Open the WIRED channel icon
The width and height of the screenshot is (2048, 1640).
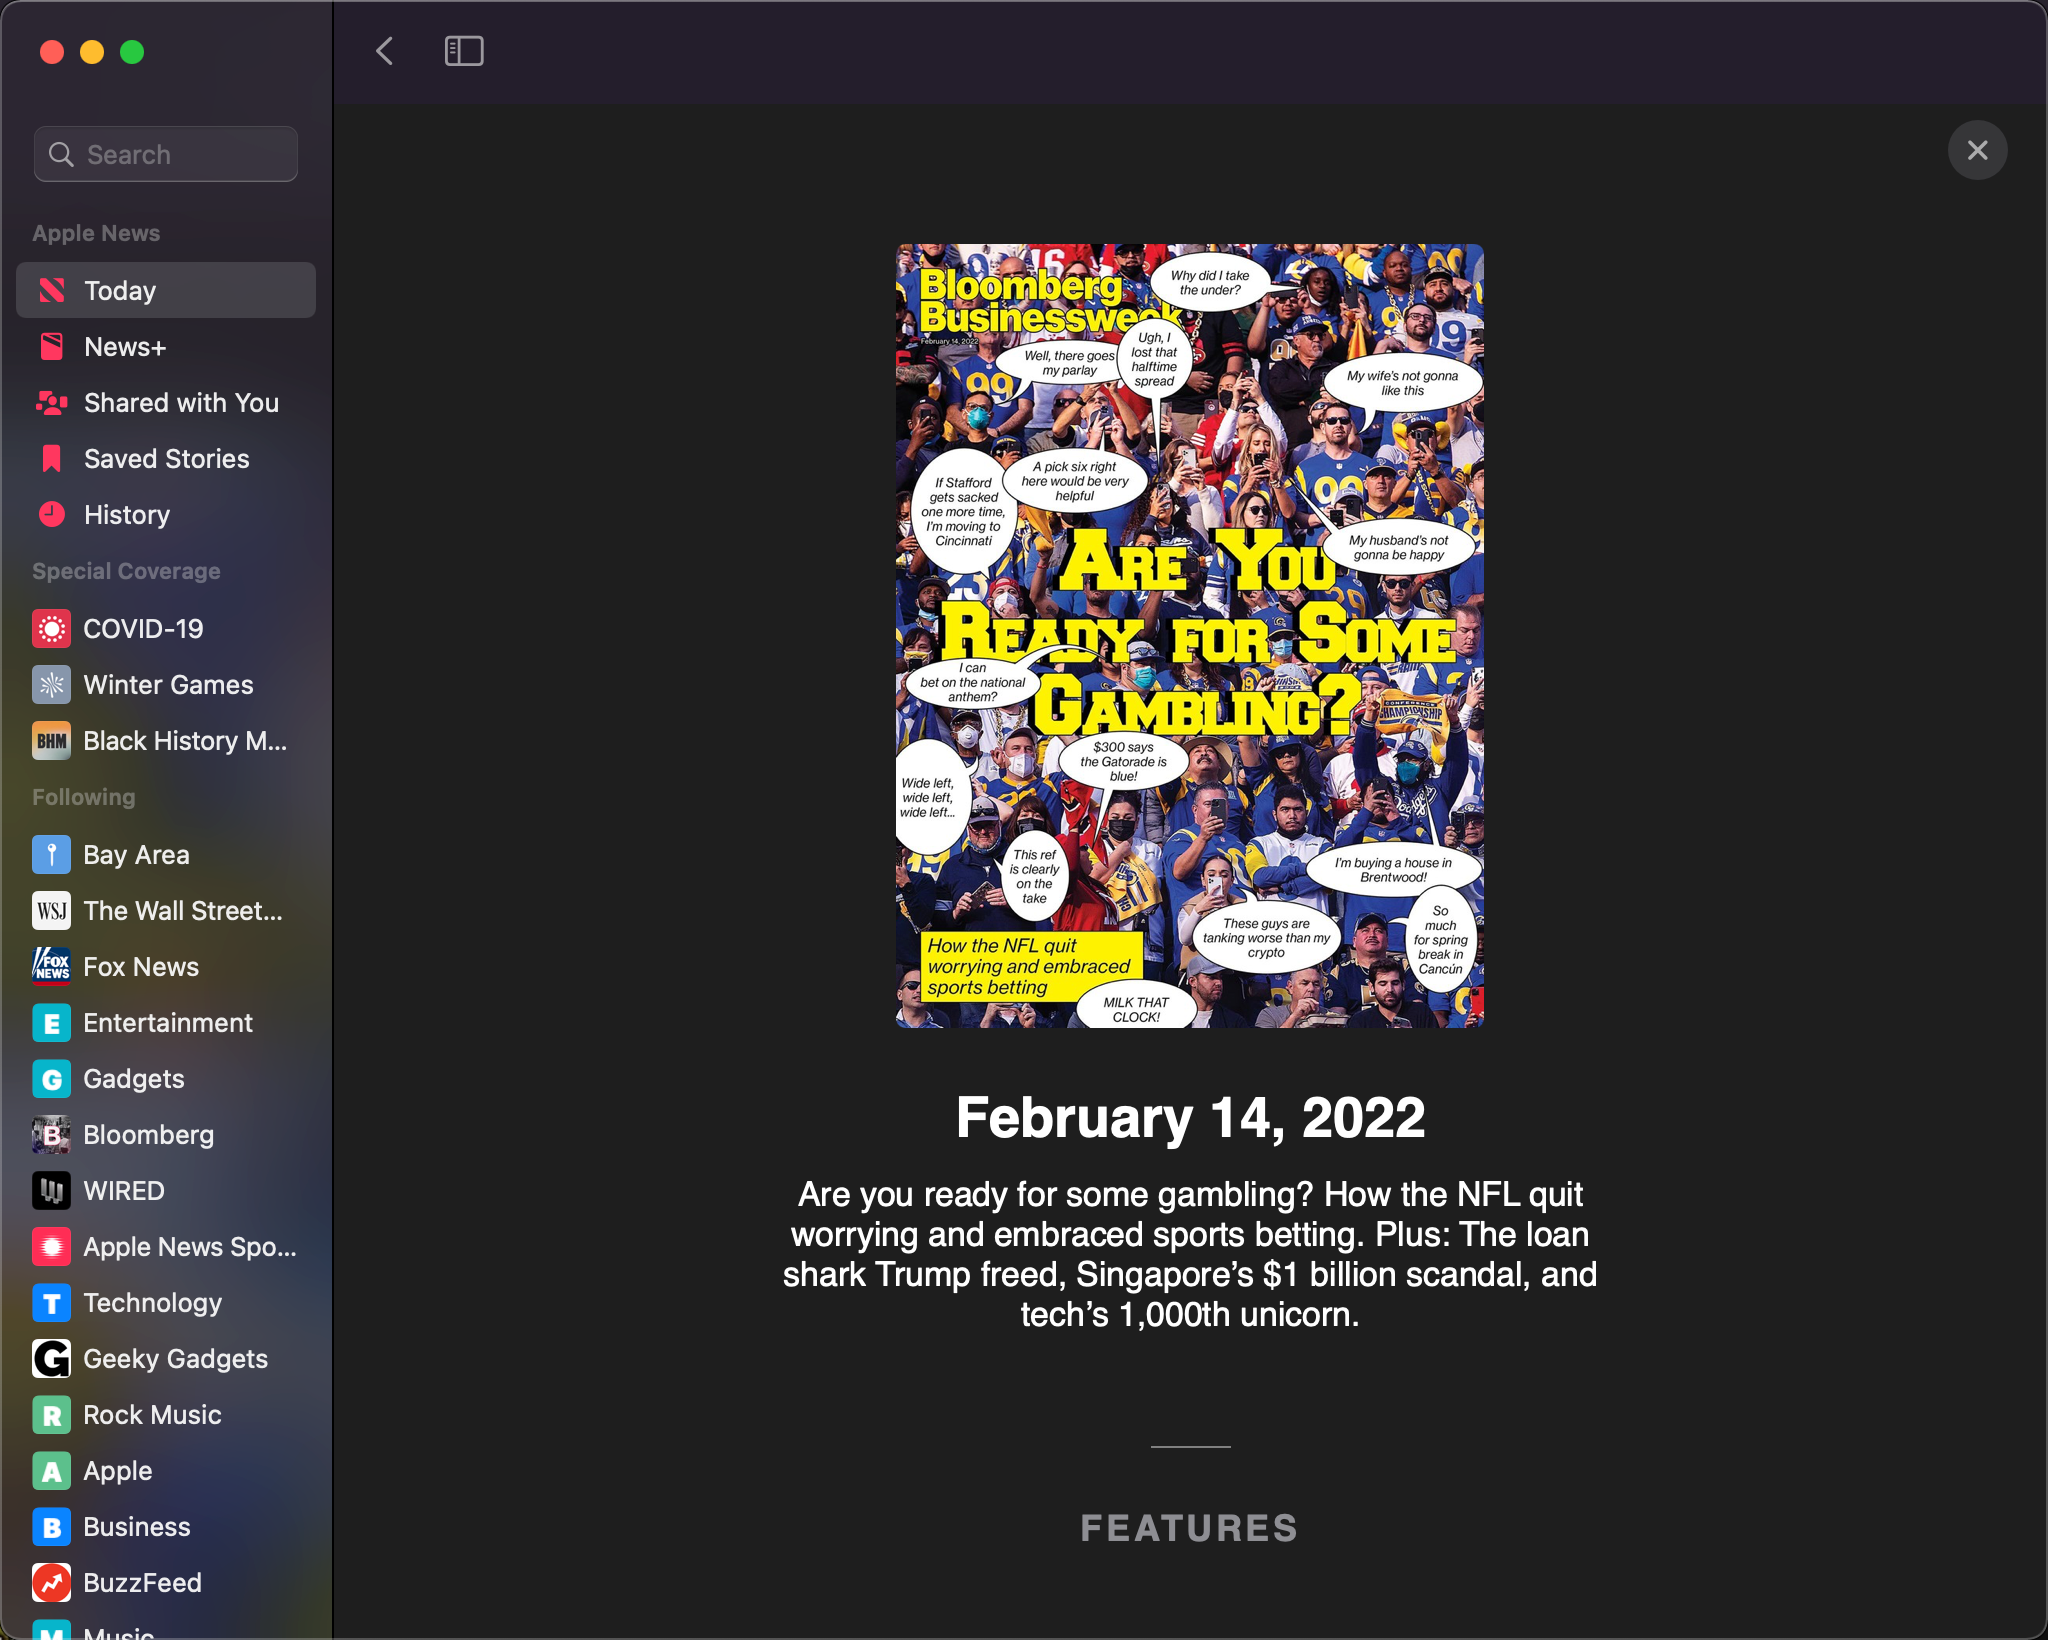point(51,1191)
